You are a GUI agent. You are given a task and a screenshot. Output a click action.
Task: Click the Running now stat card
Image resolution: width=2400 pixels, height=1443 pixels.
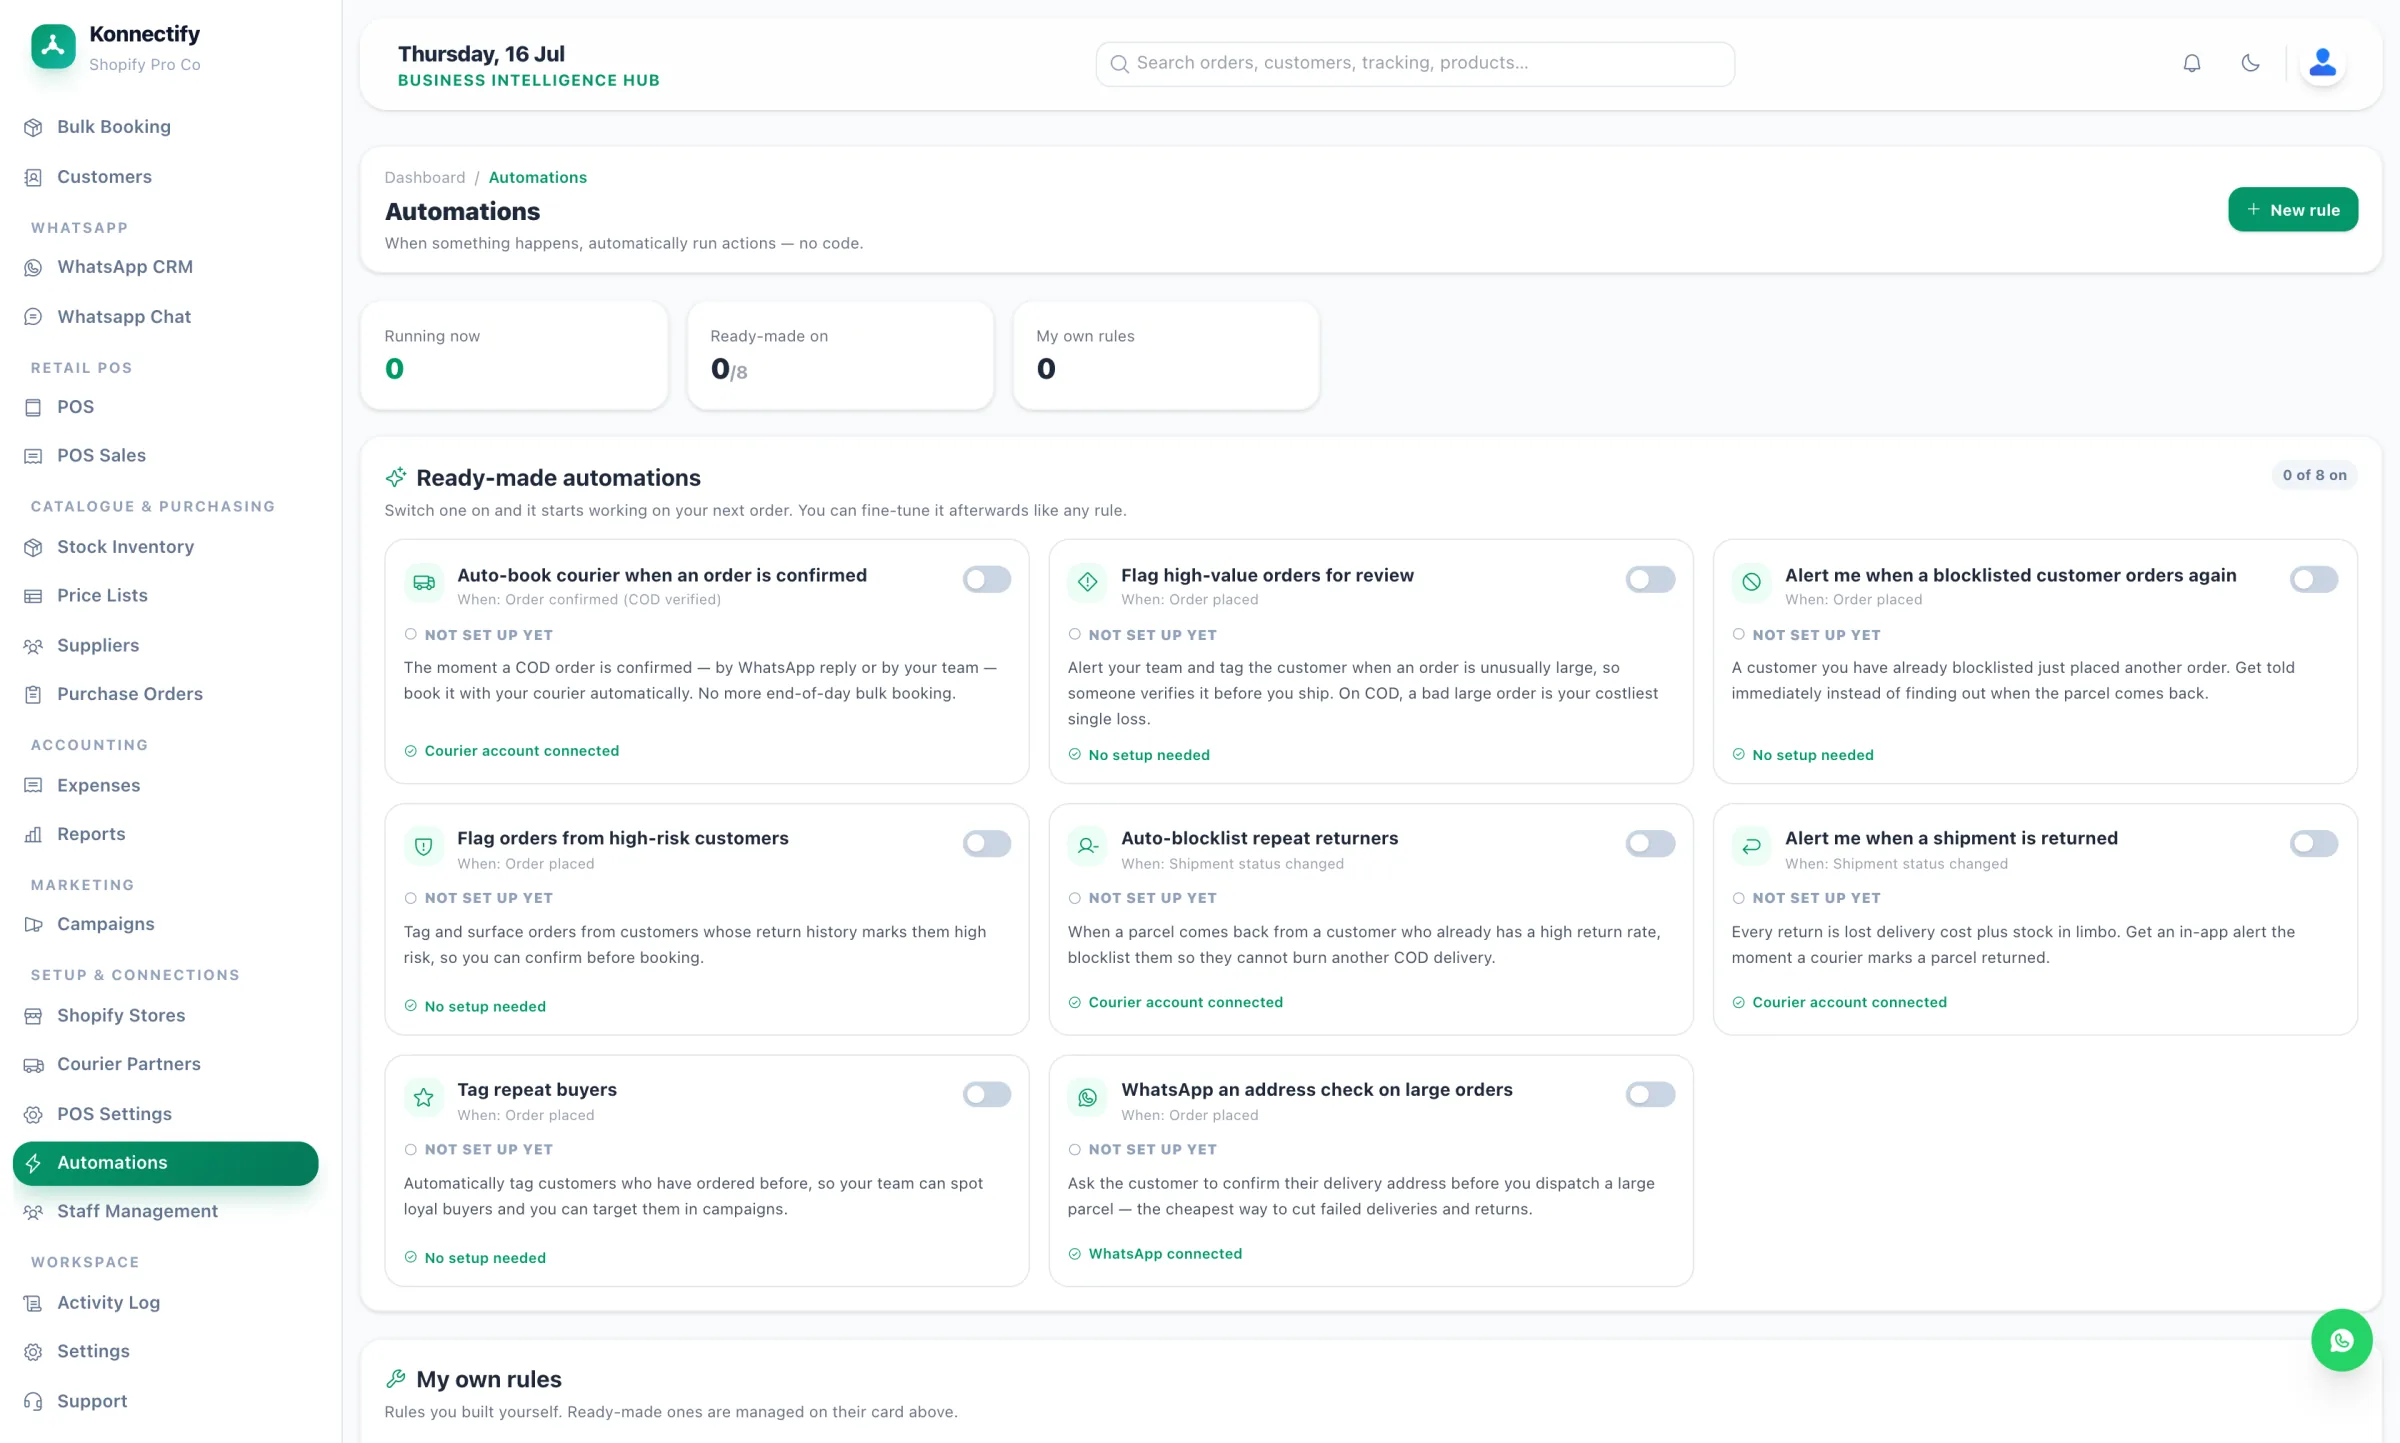click(x=514, y=355)
